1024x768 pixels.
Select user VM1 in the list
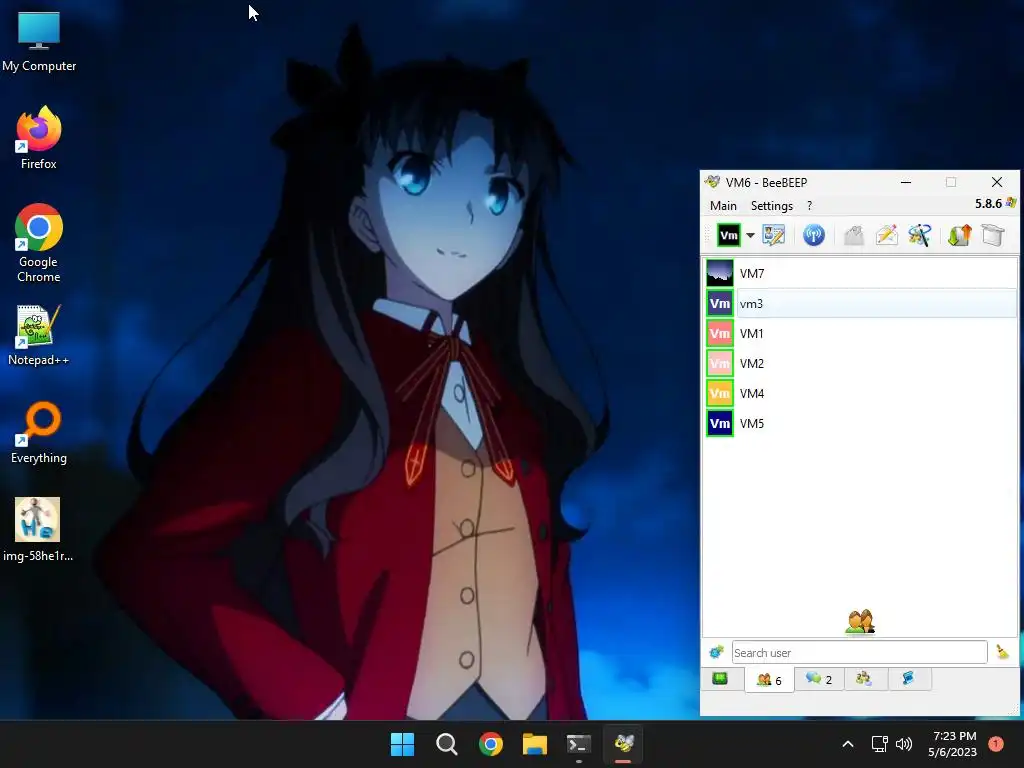pyautogui.click(x=860, y=334)
